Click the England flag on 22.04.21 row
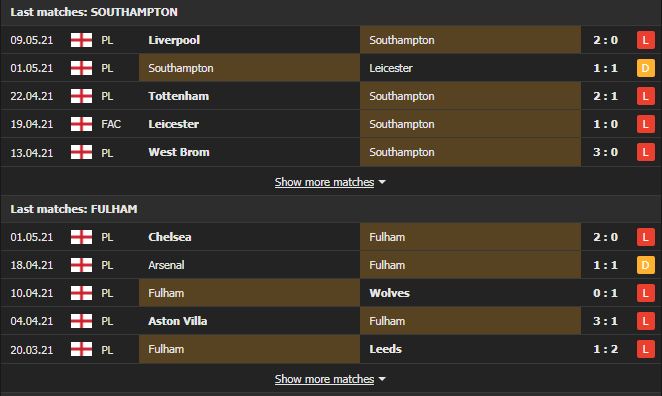 click(x=81, y=96)
